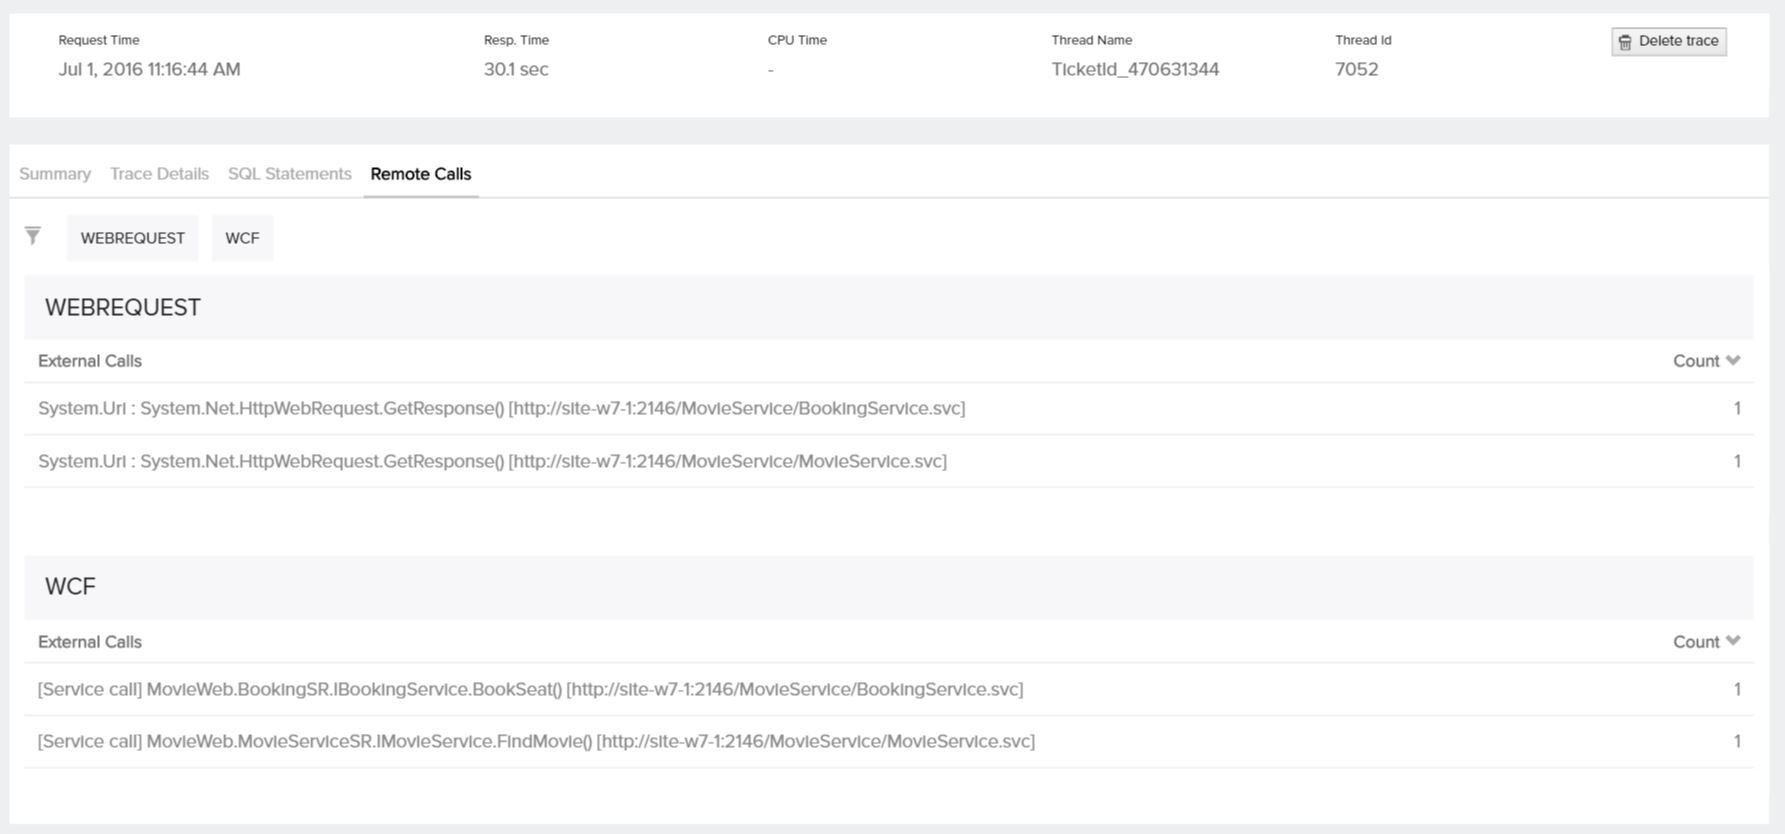Toggle the WEBREQUEST filter chip
Viewport: 1785px width, 834px height.
click(x=132, y=238)
